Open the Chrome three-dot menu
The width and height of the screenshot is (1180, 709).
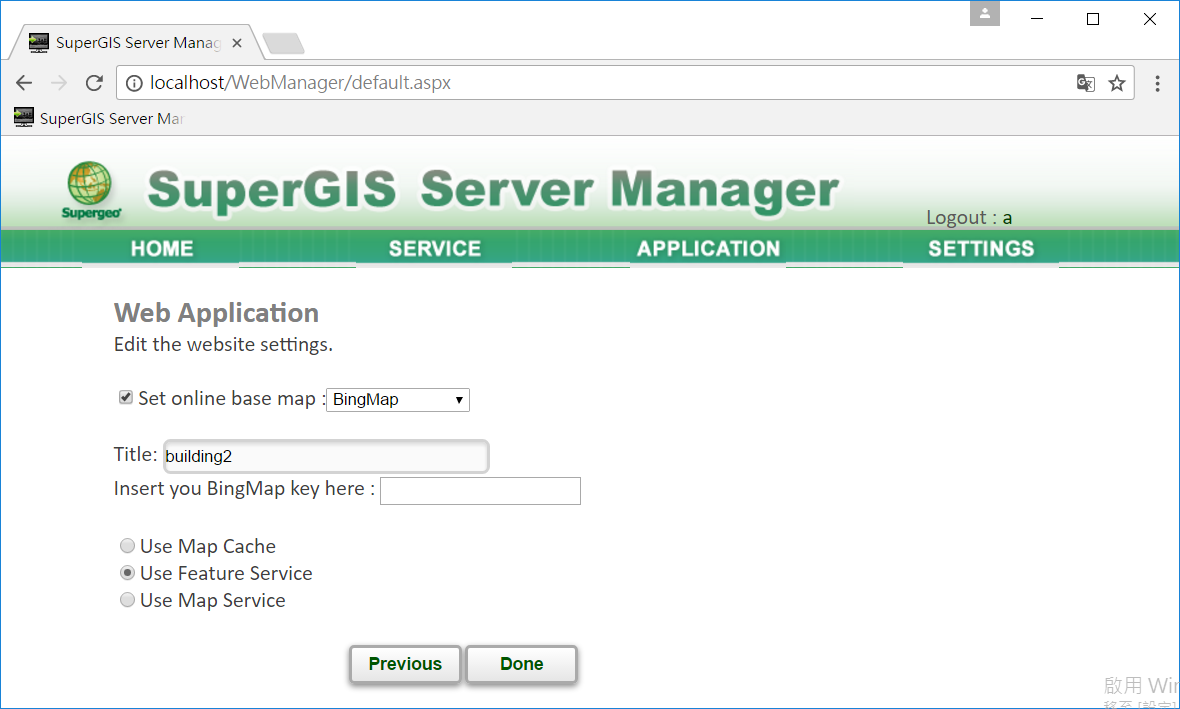[1157, 83]
